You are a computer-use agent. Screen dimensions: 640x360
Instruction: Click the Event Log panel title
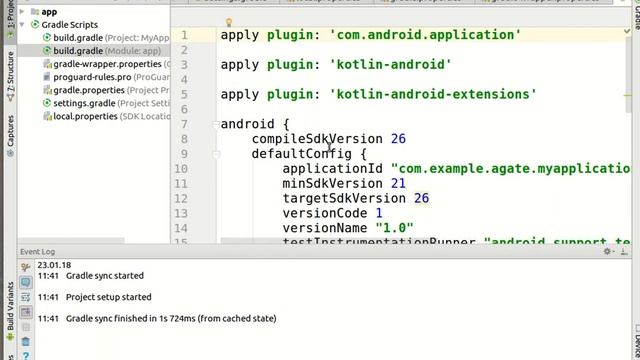[38, 251]
